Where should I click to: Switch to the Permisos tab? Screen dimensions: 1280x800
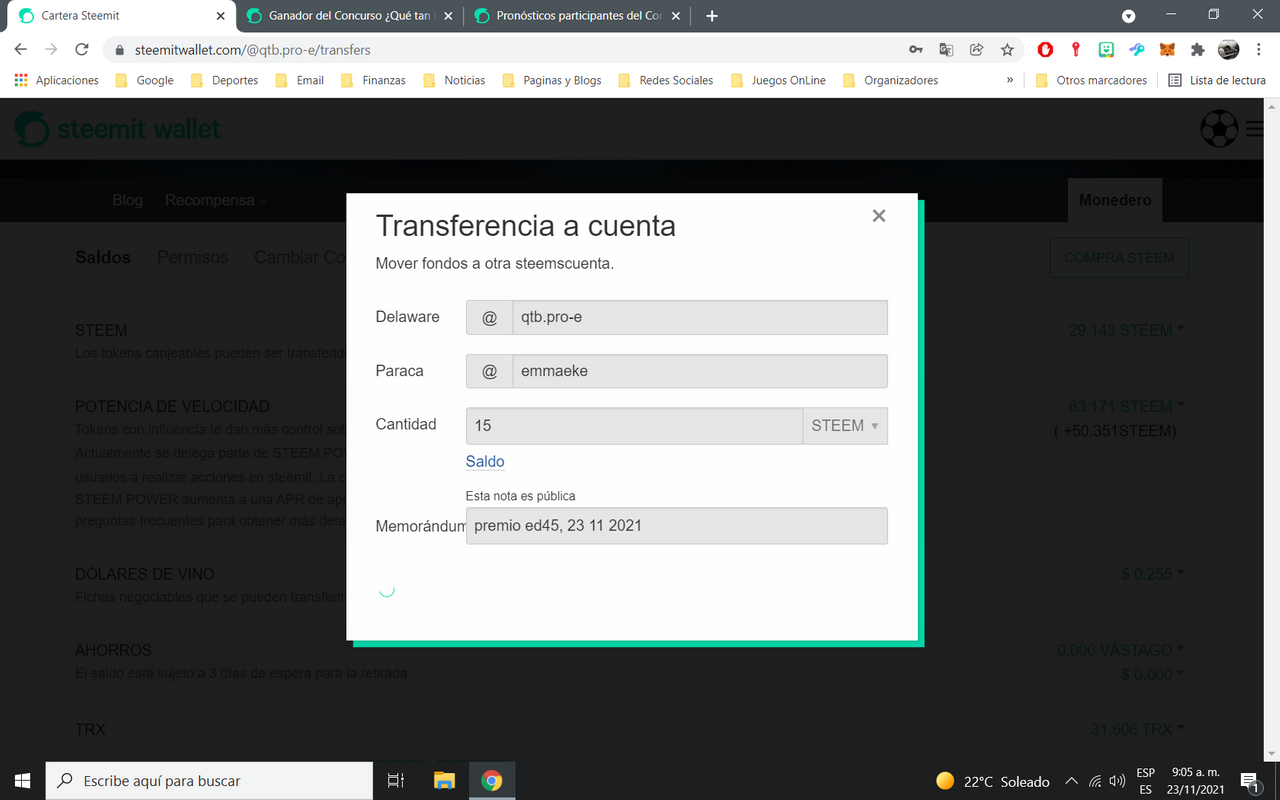point(192,257)
